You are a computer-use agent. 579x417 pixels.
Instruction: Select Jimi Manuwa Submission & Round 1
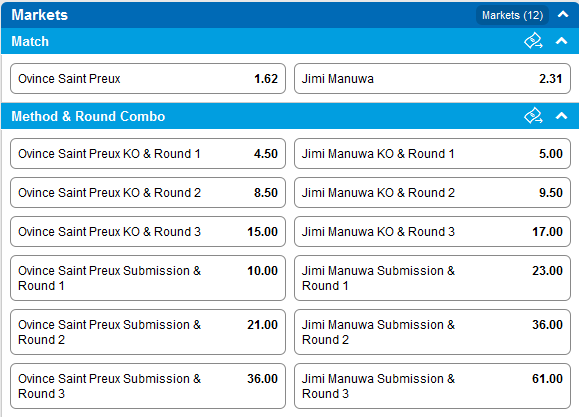click(432, 278)
